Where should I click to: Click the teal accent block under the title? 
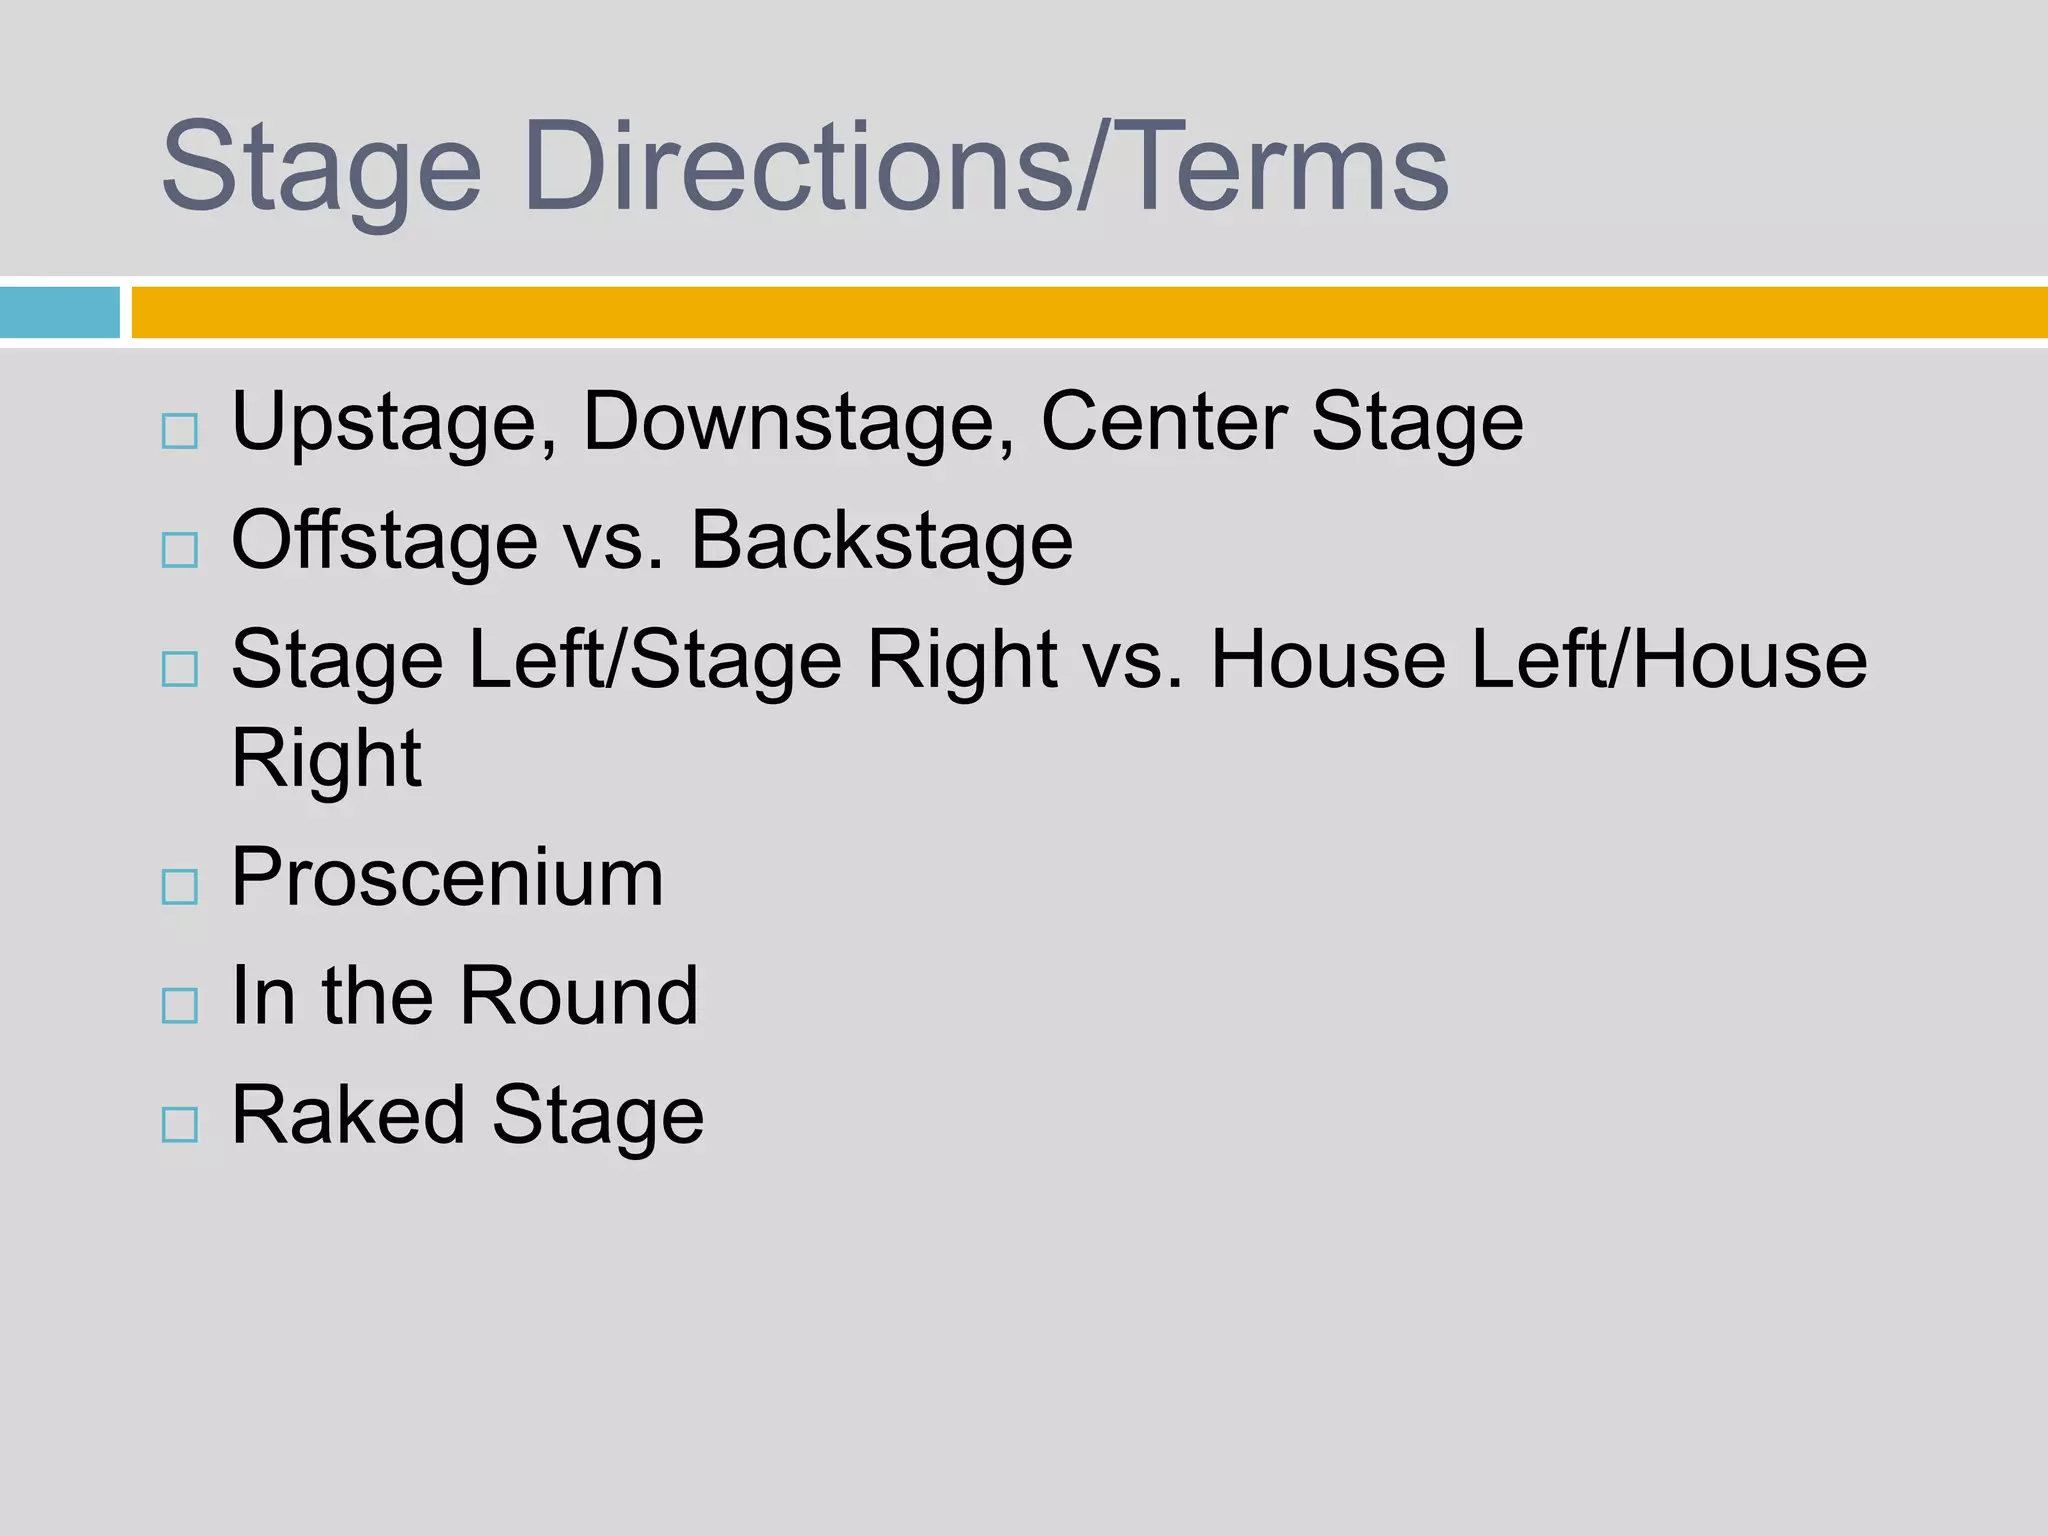coord(59,312)
